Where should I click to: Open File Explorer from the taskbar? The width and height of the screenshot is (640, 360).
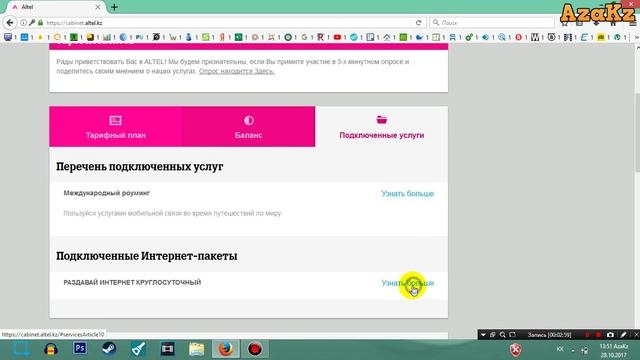[197, 349]
